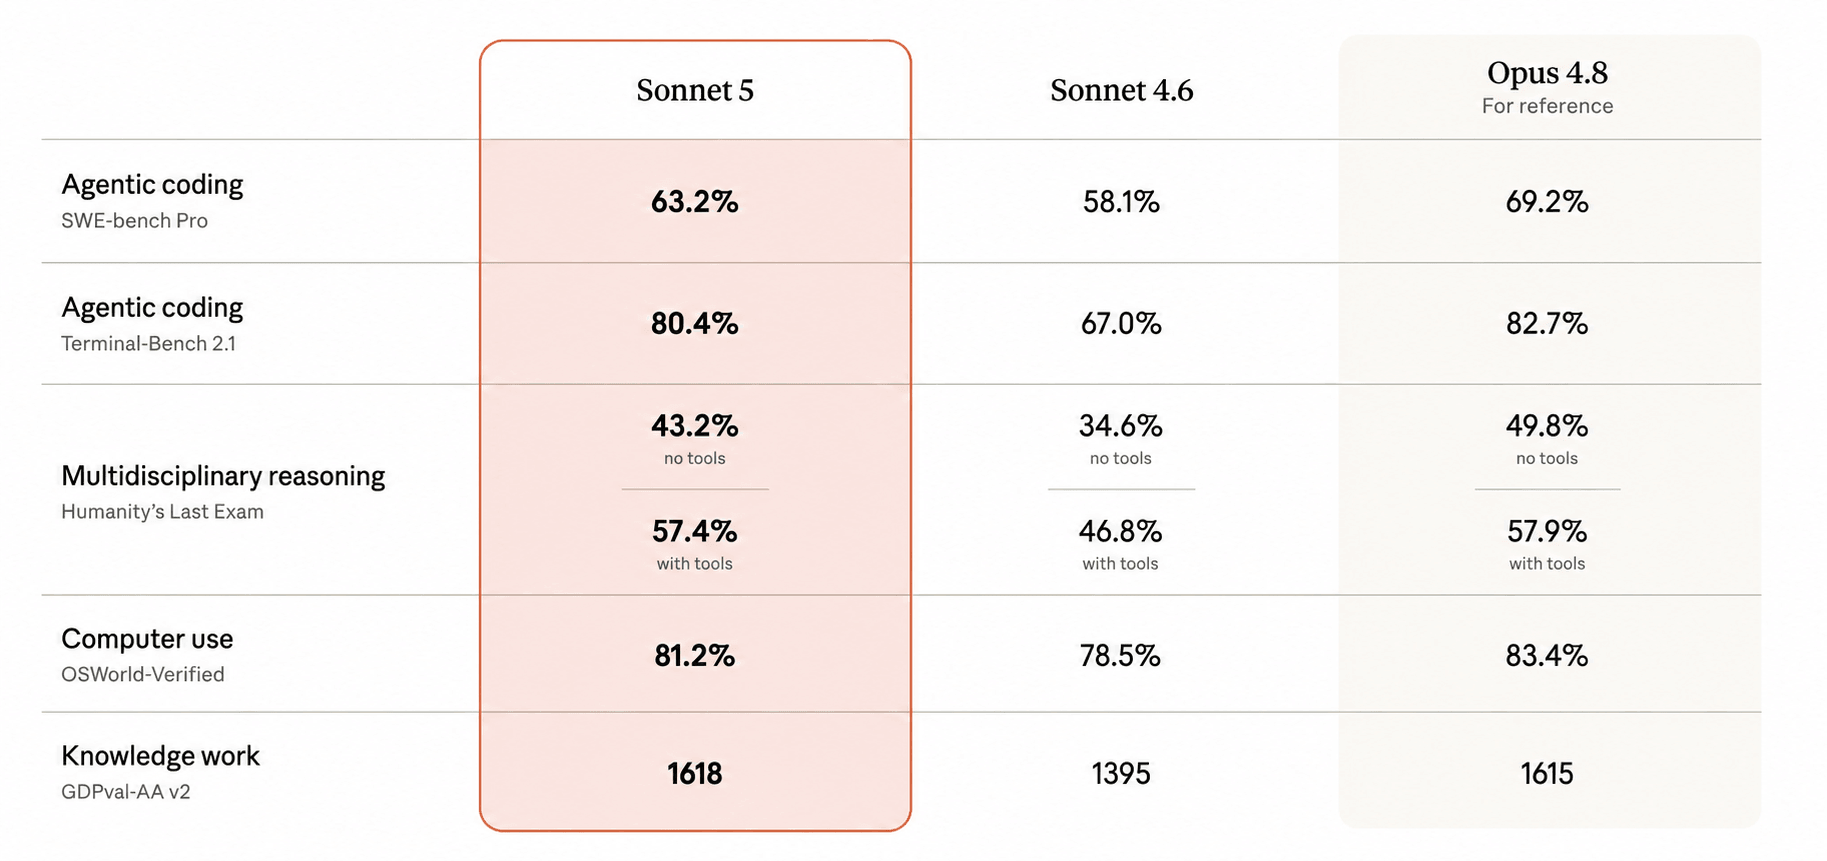Select Opus 4.8's 83.4% OSWorld score
1827x861 pixels.
(1547, 656)
